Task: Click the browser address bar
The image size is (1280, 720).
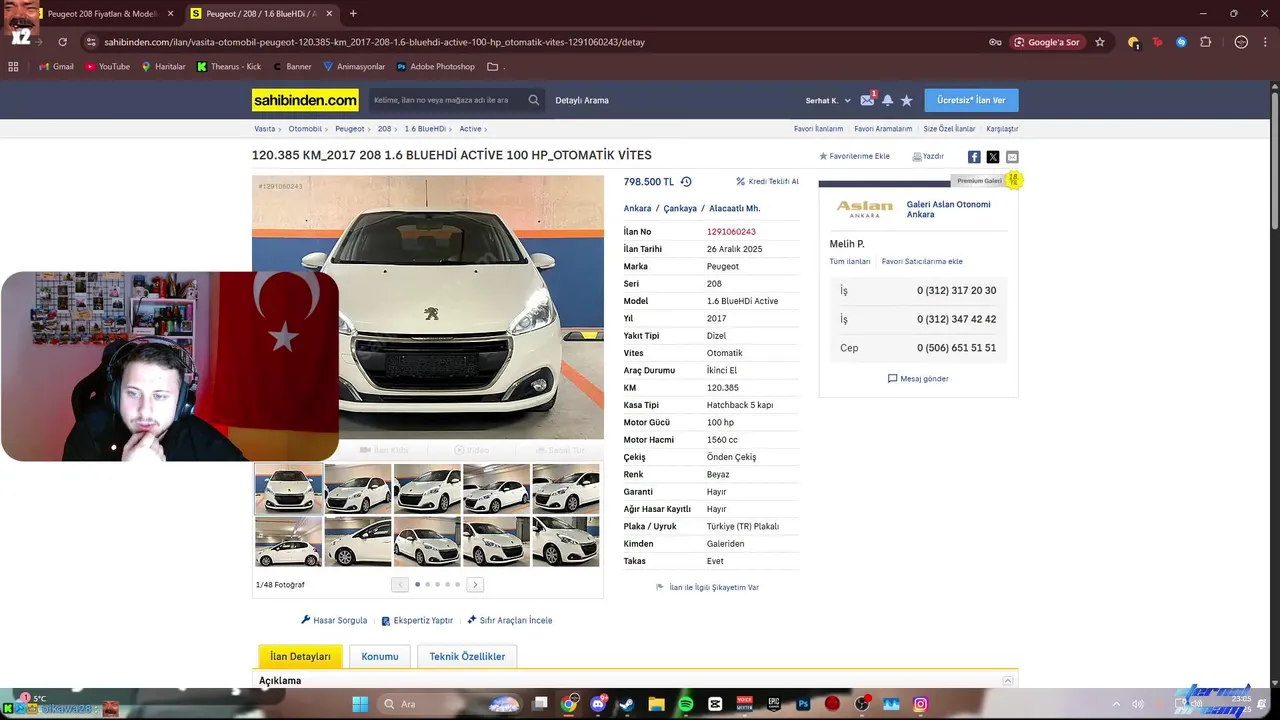Action: [x=540, y=42]
